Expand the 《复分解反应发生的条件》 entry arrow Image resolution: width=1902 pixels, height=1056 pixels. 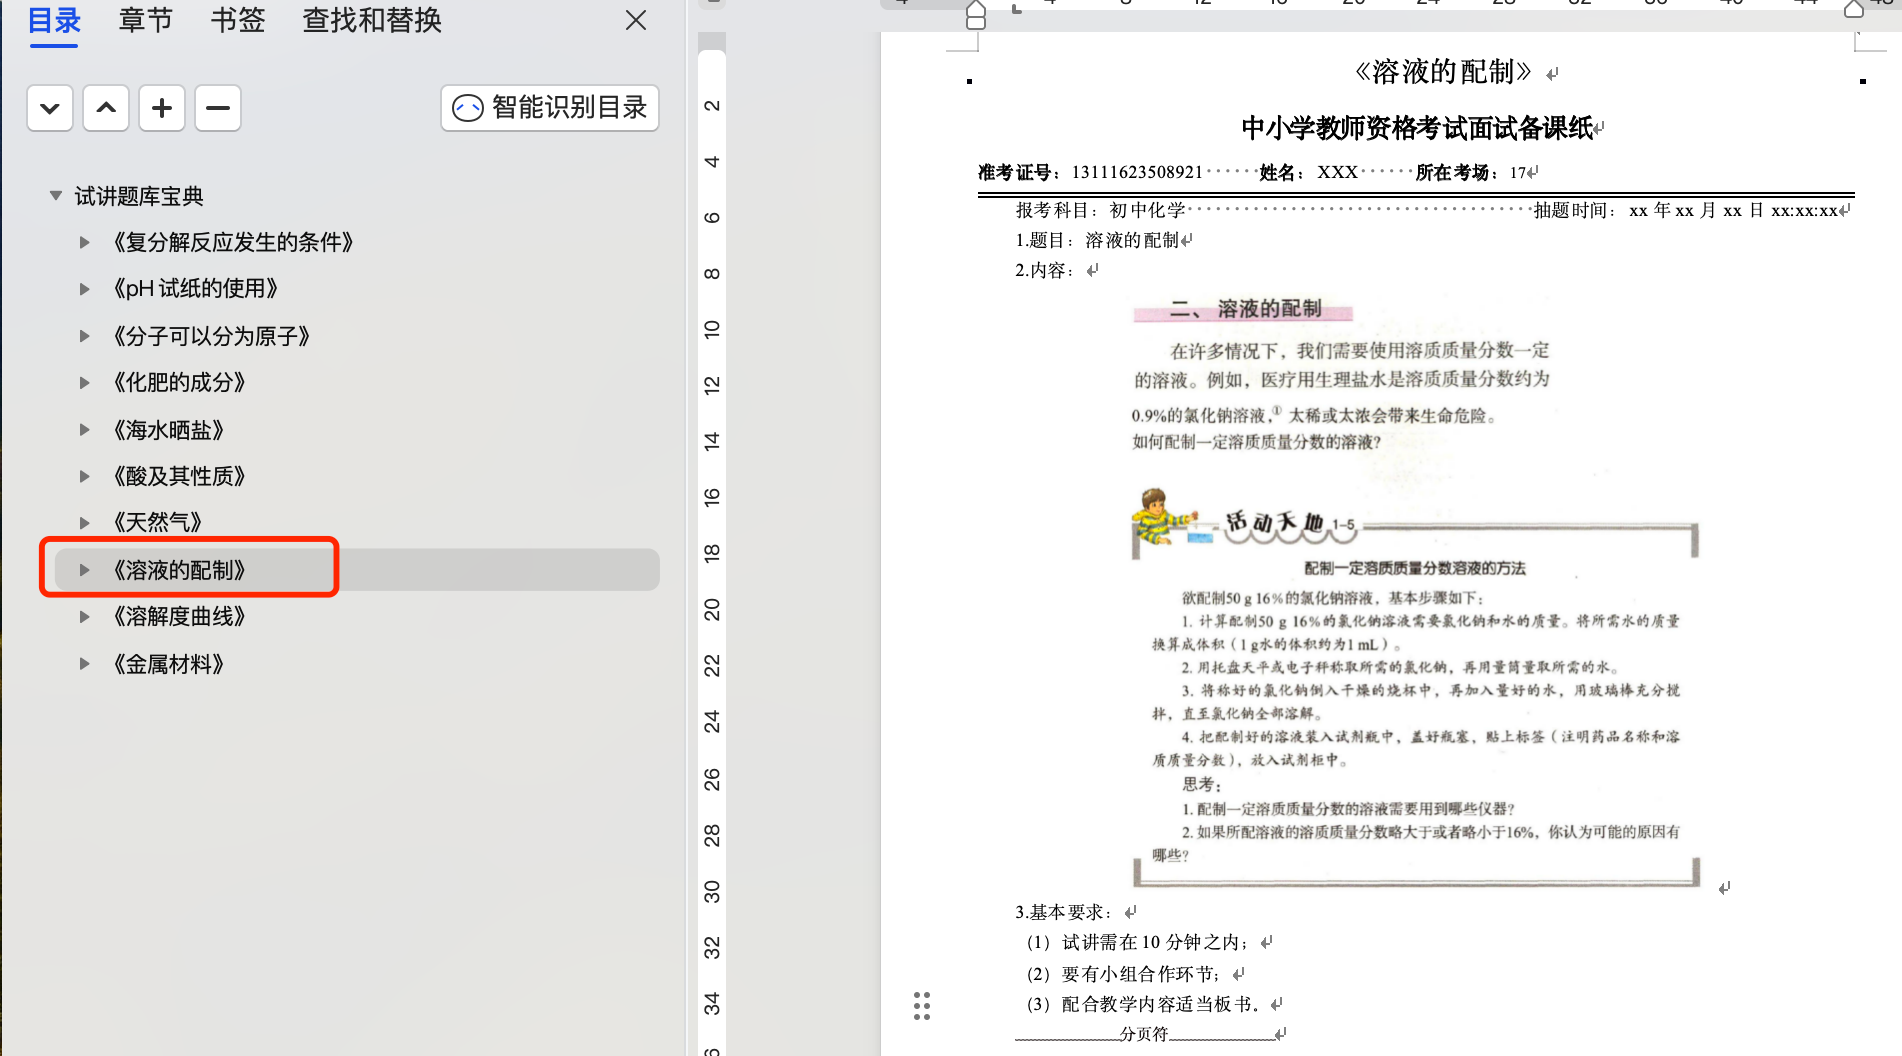point(85,242)
